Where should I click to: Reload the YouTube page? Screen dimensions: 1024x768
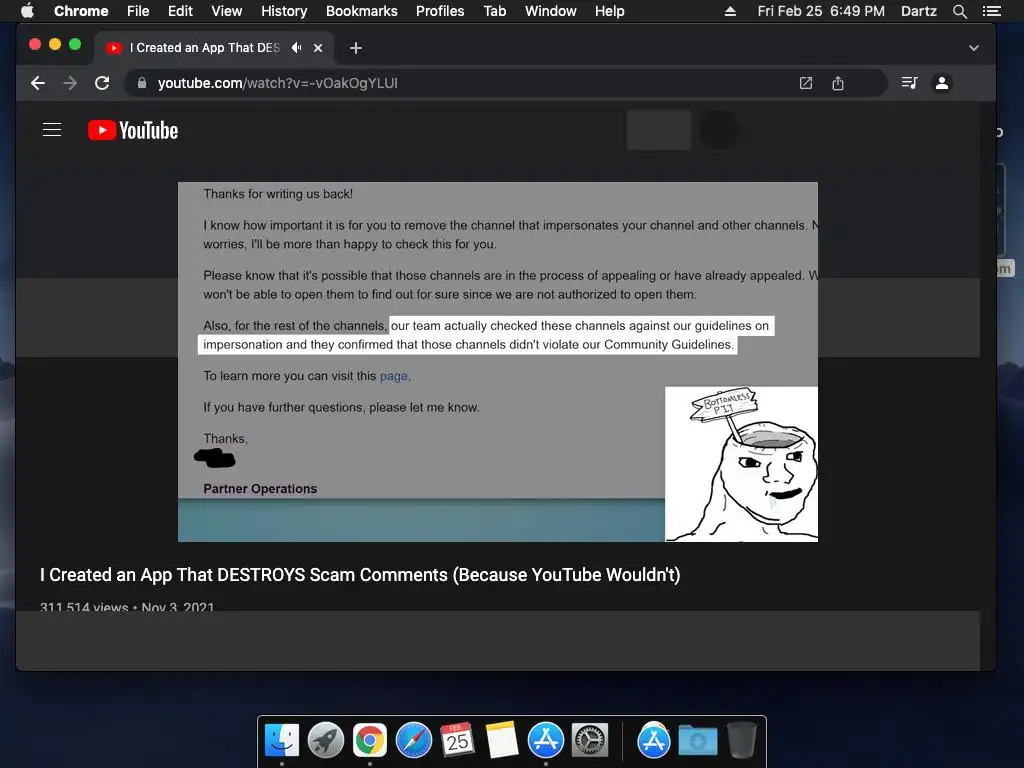point(102,83)
